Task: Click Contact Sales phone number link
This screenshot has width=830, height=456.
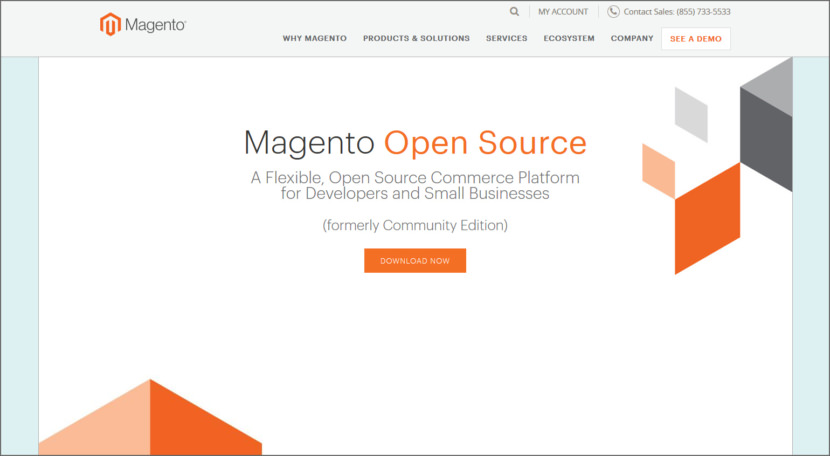Action: [677, 12]
